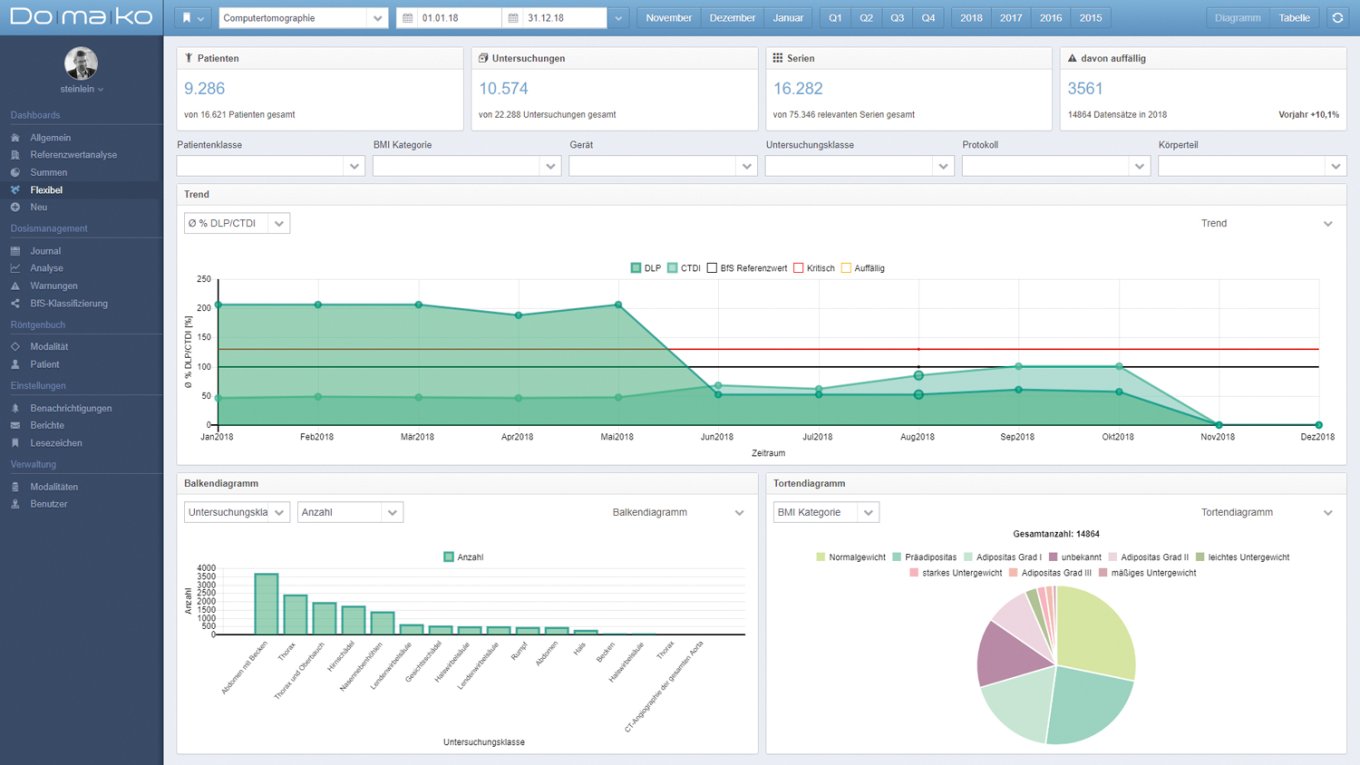Image resolution: width=1360 pixels, height=765 pixels.
Task: Open Warnungen in the sidebar
Action: (x=54, y=286)
